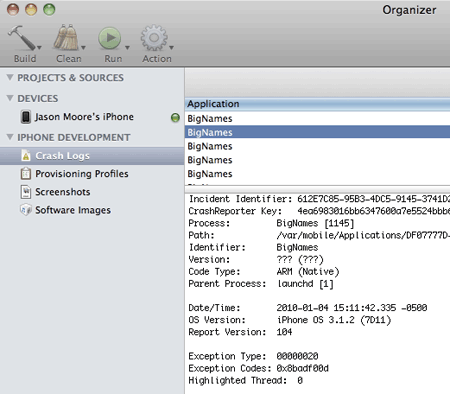Viewport: 450px width, 394px height.
Task: Click the Parent Process launchd [1] value
Action: (x=305, y=284)
